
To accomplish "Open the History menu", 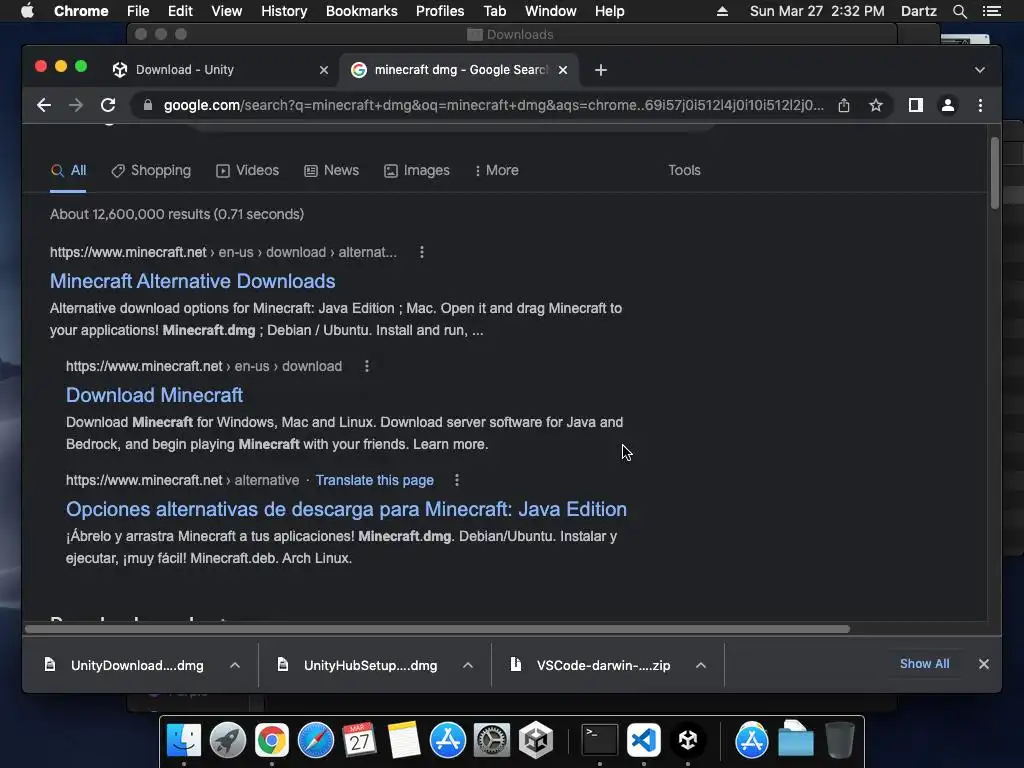I will point(284,11).
